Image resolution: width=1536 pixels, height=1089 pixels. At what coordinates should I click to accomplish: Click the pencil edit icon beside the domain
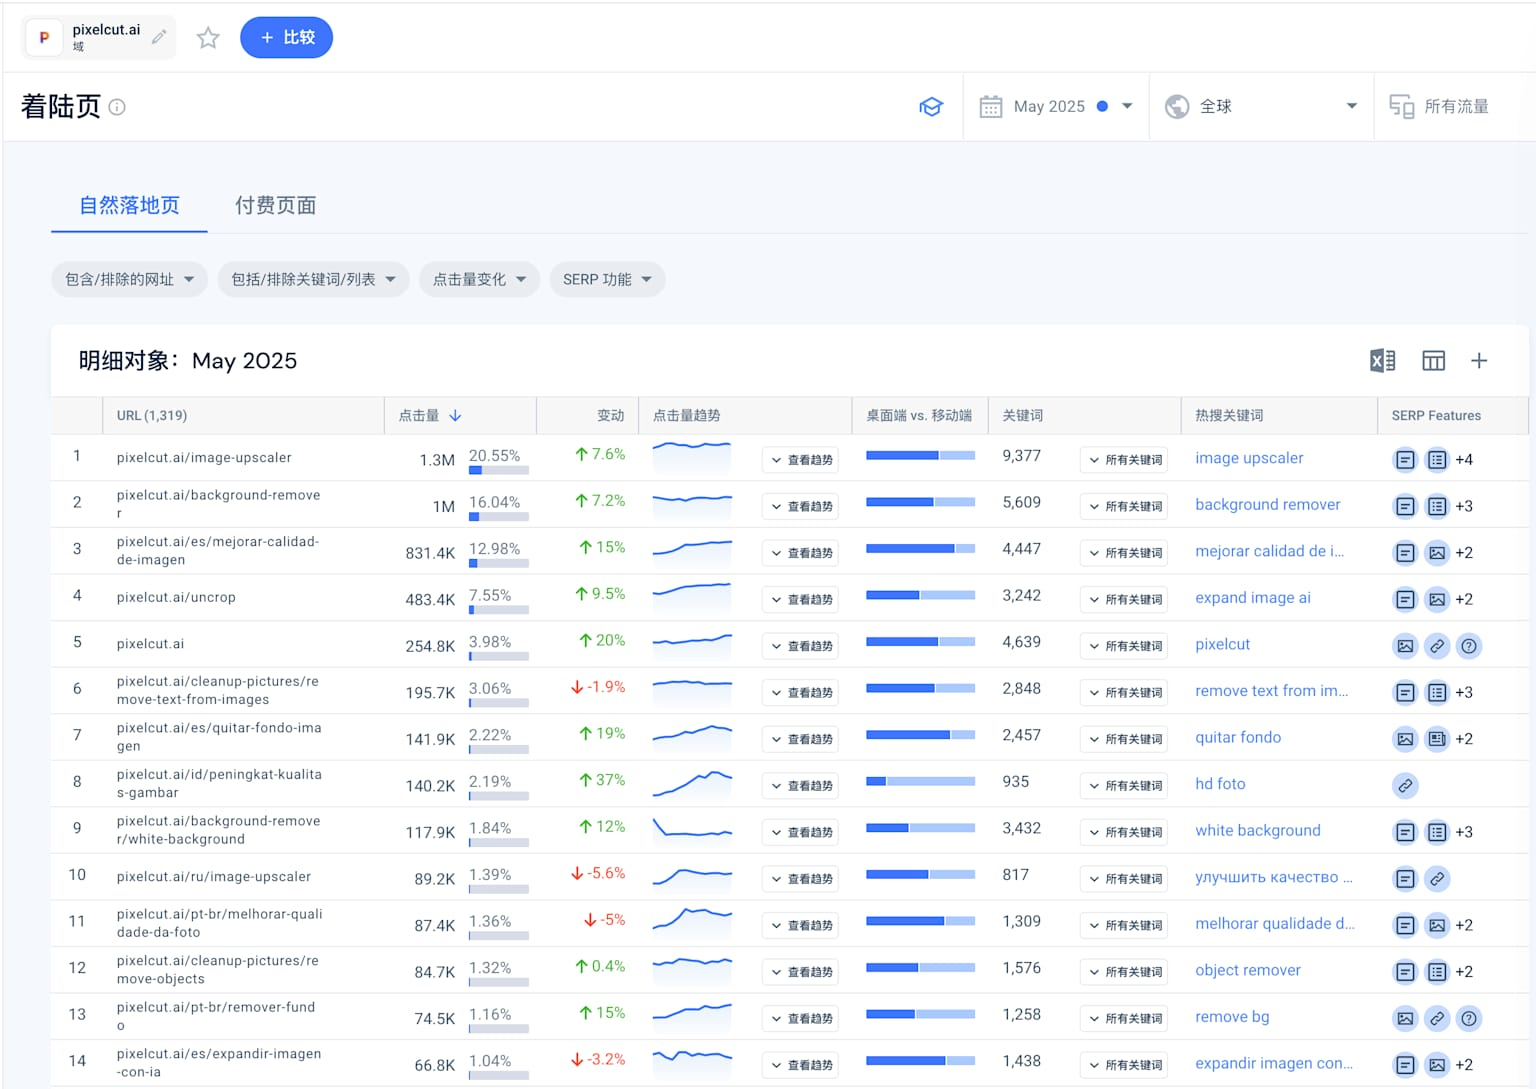click(159, 37)
